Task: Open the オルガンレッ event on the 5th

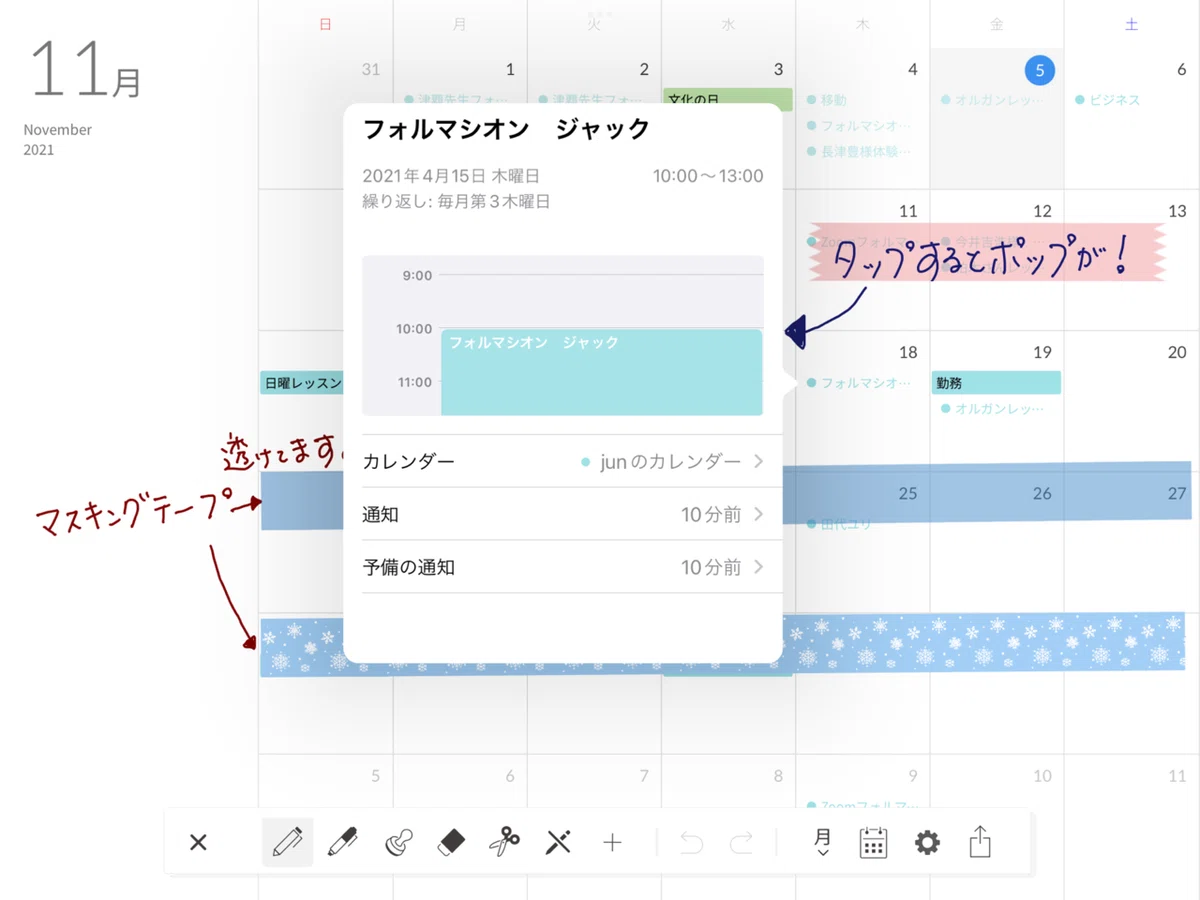Action: 993,100
